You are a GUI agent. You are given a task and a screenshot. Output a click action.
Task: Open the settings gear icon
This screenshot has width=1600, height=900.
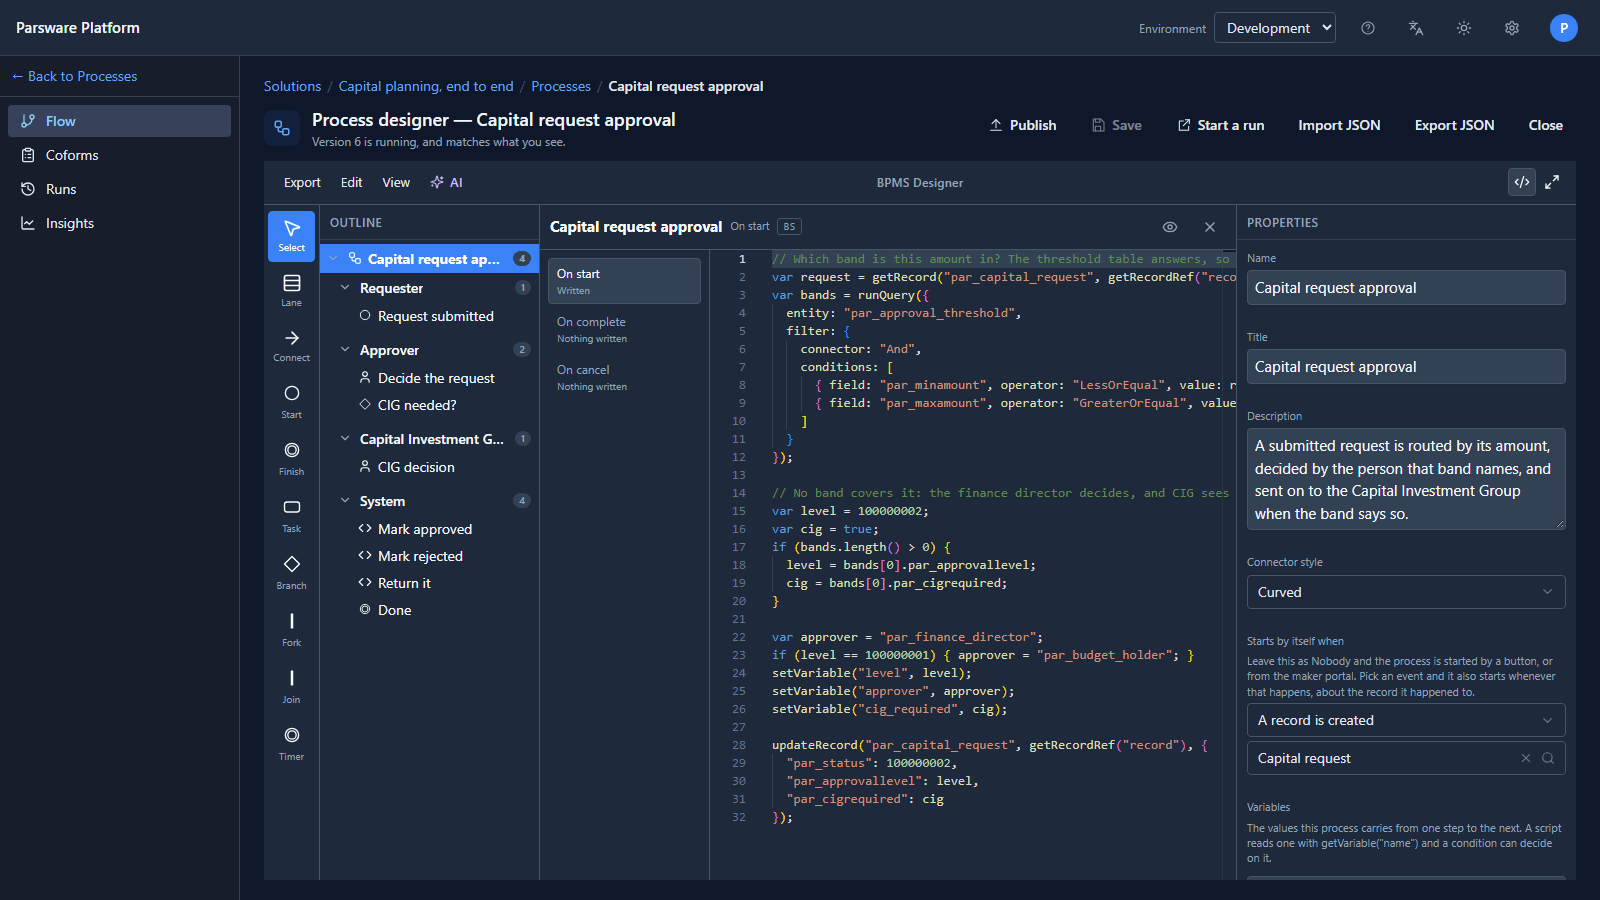(1512, 28)
